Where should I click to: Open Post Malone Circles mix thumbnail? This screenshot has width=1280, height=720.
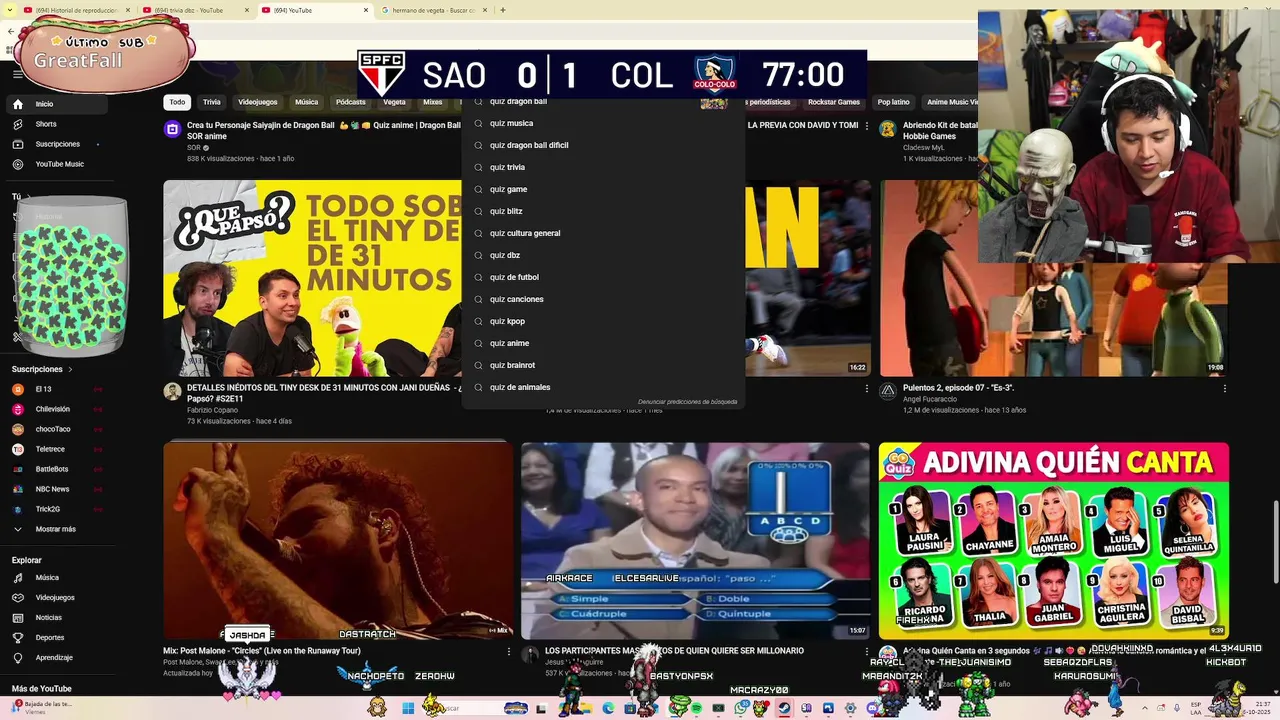[x=338, y=541]
